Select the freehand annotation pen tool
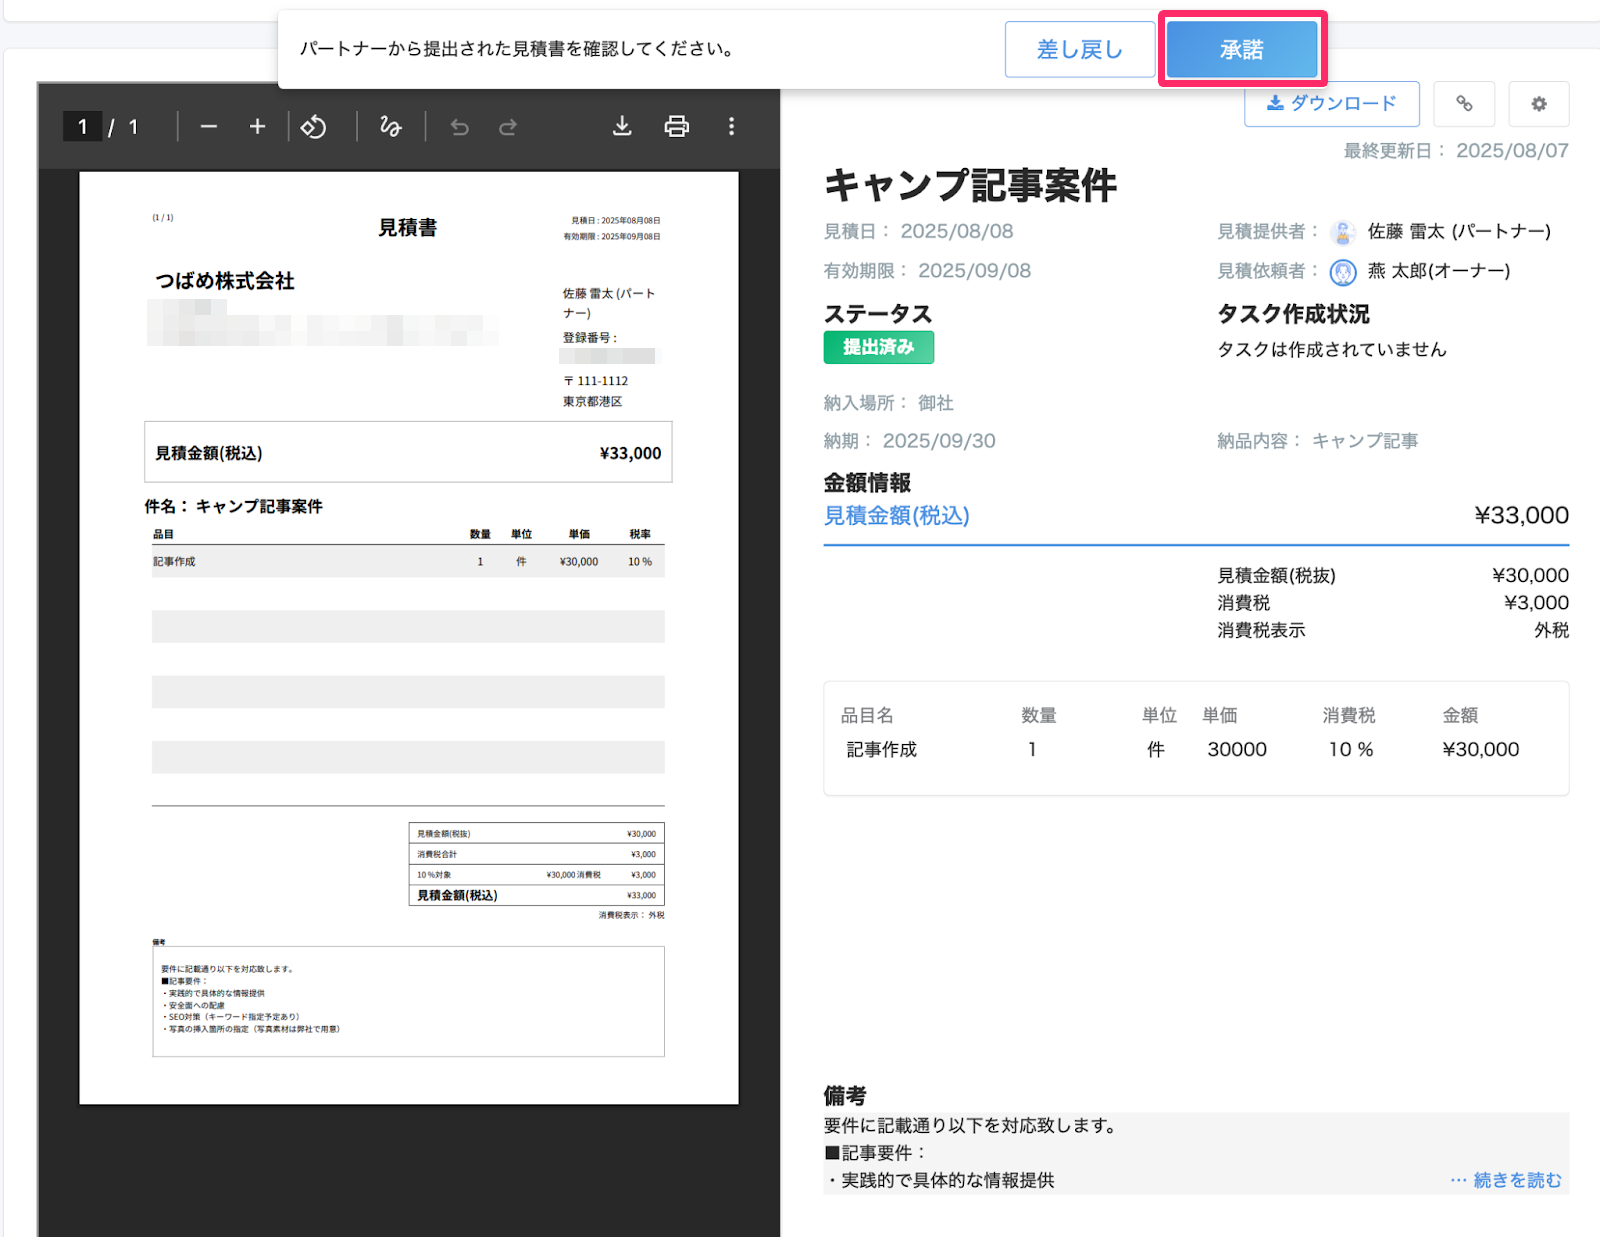 pos(390,127)
